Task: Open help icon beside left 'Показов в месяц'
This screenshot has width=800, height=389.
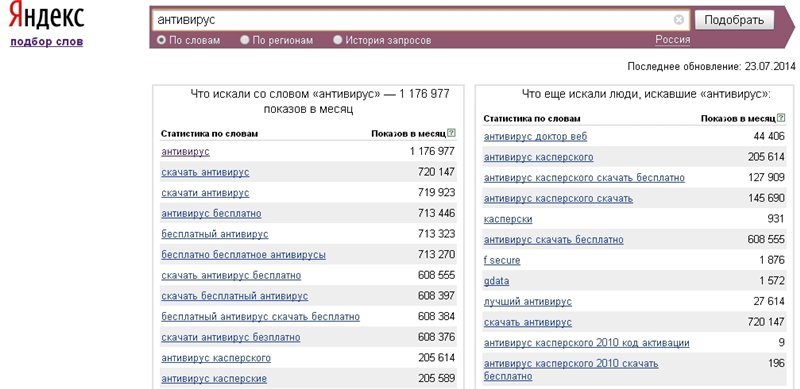Action: (451, 133)
